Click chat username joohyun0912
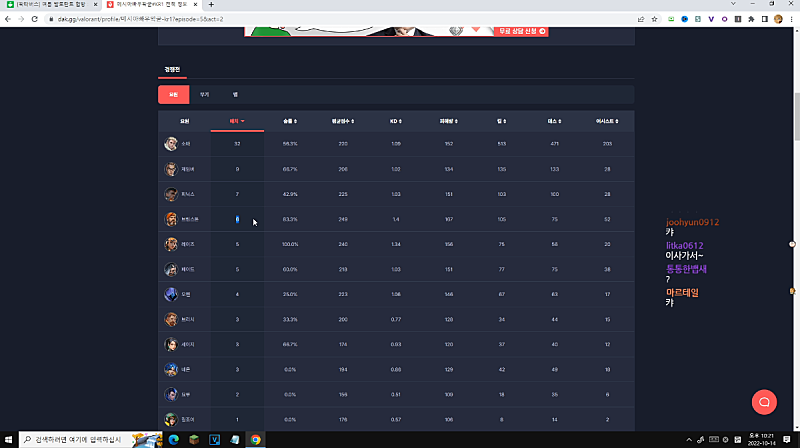This screenshot has width=800, height=448. 692,222
